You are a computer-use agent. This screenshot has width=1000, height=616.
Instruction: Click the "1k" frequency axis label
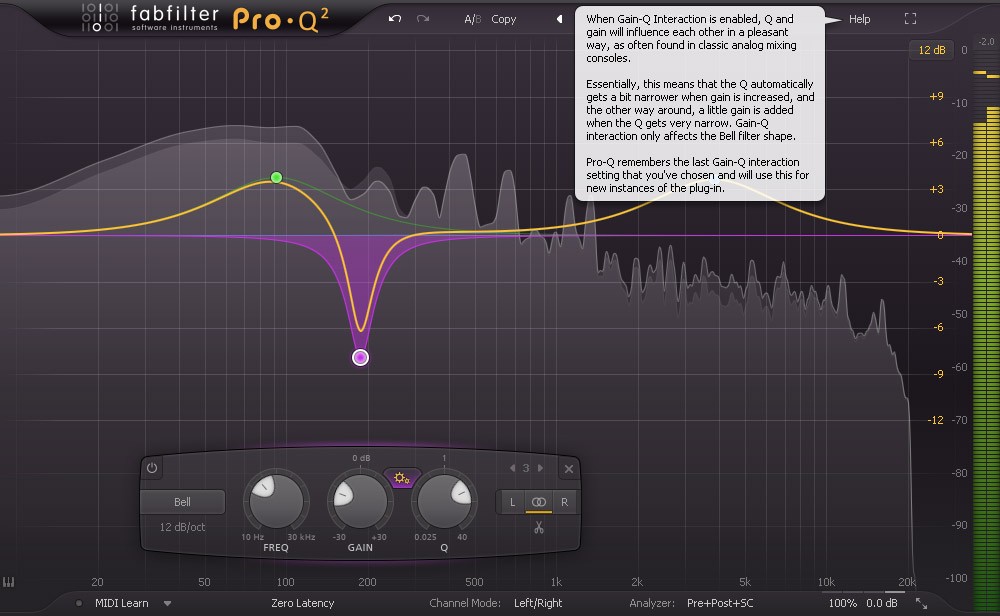[x=556, y=582]
